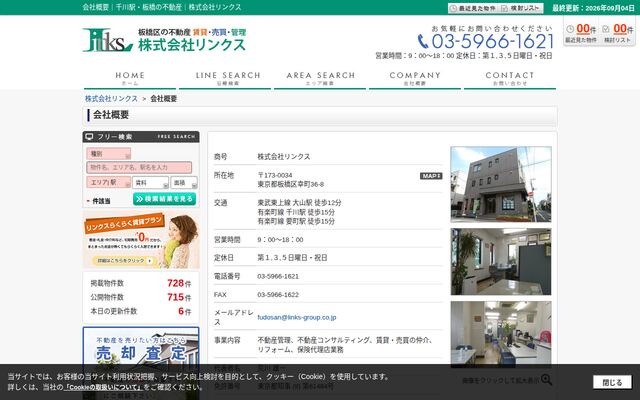The width and height of the screenshot is (640, 400).
Task: Open the 最近見た物件 button in top bar
Action: point(473,8)
